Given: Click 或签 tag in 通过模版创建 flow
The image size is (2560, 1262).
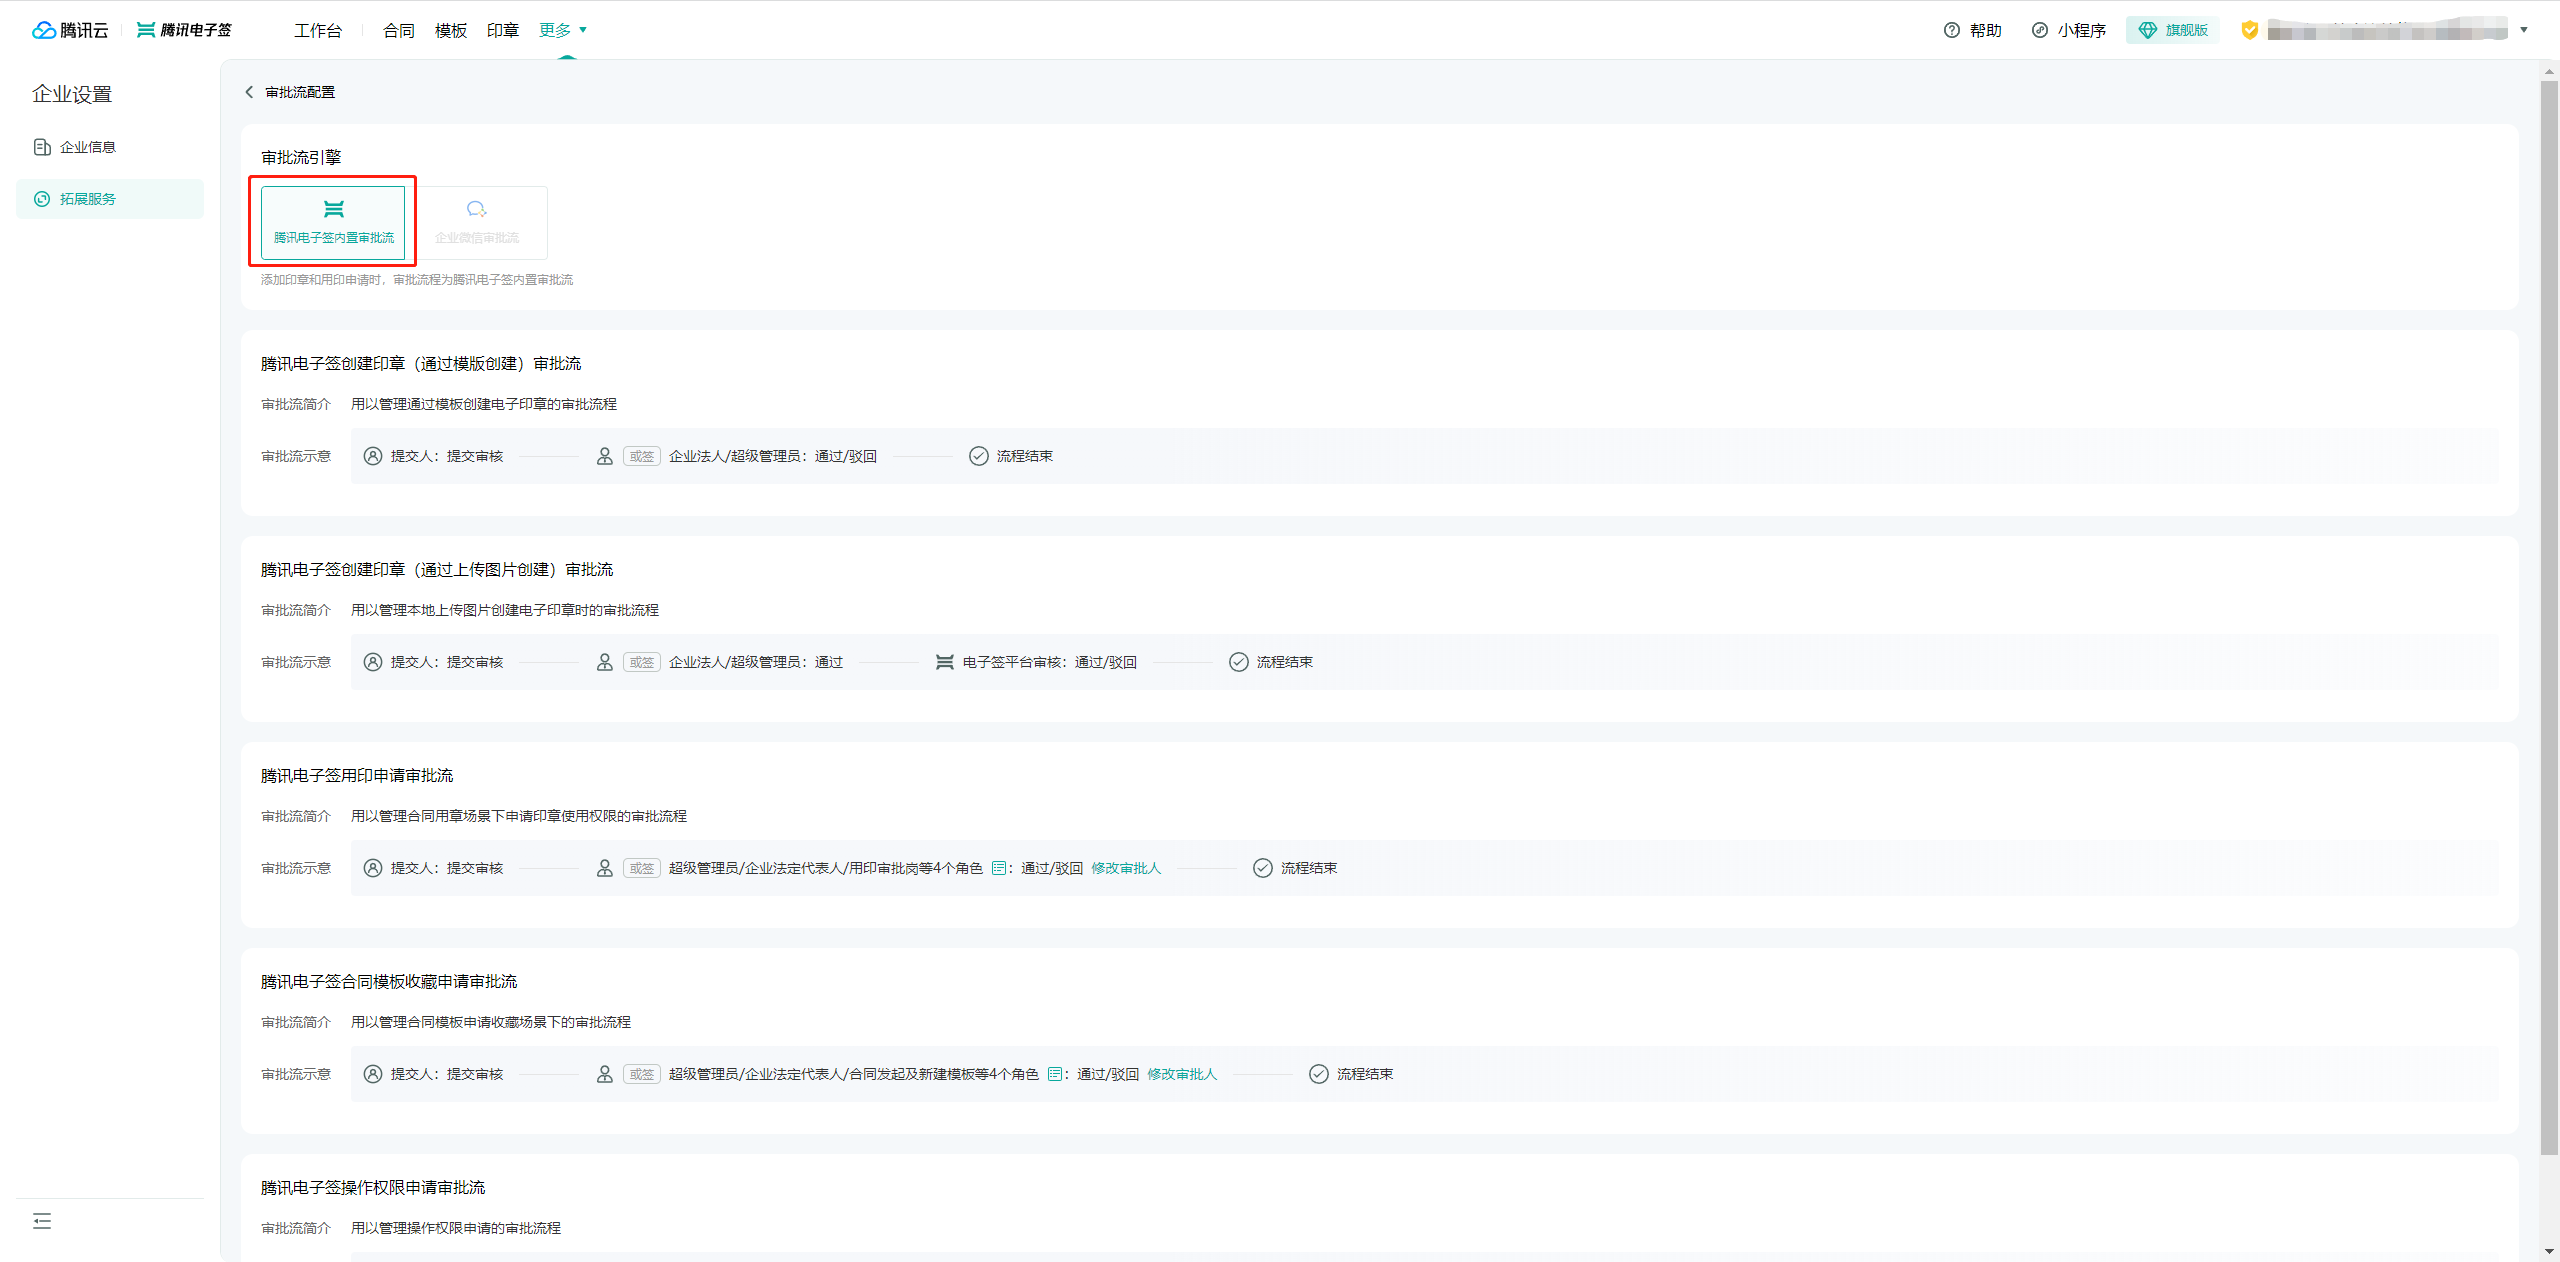Looking at the screenshot, I should click(x=642, y=456).
